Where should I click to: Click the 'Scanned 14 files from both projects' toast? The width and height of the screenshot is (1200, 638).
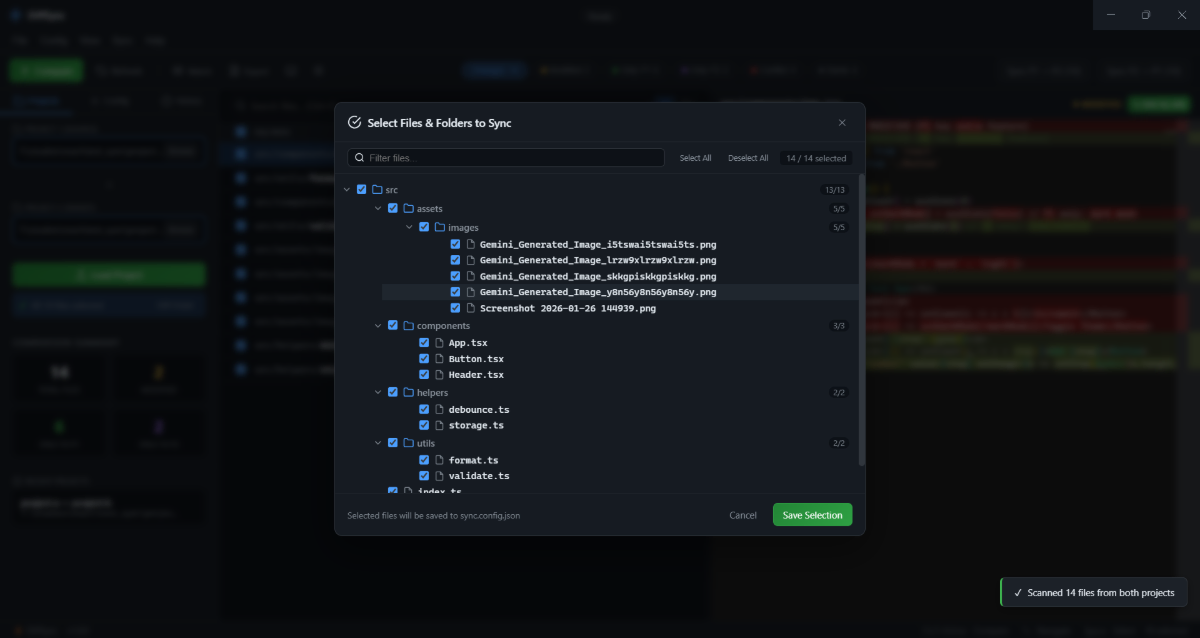(1094, 592)
